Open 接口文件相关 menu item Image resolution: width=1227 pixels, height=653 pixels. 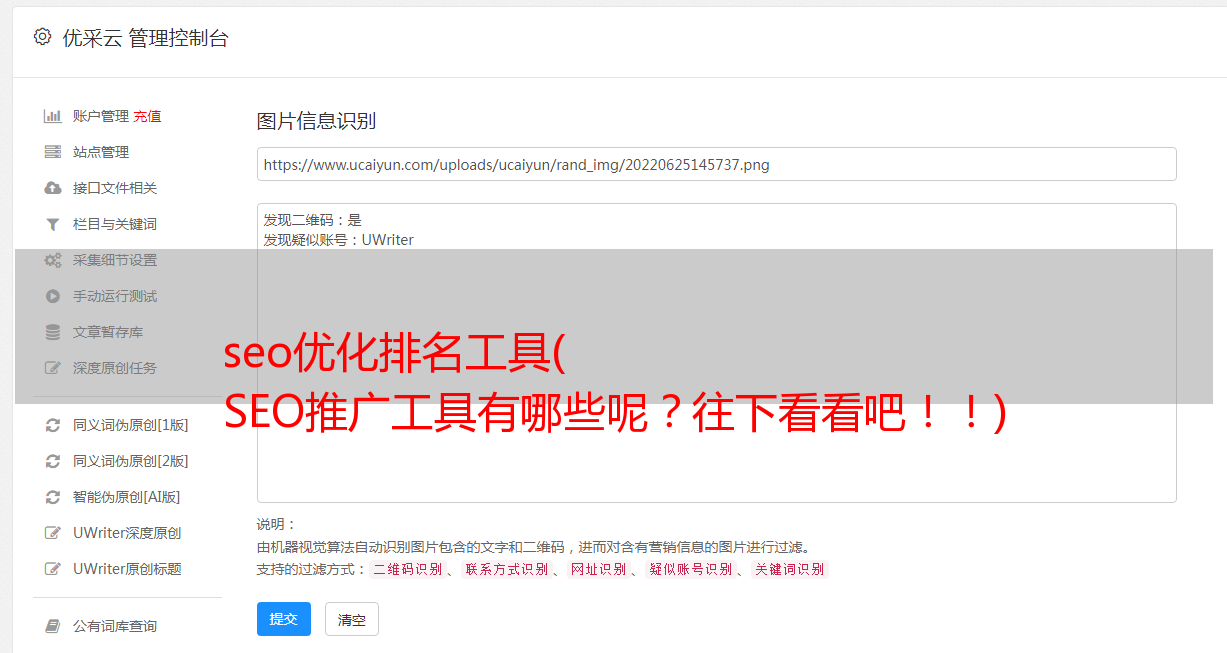click(x=115, y=188)
